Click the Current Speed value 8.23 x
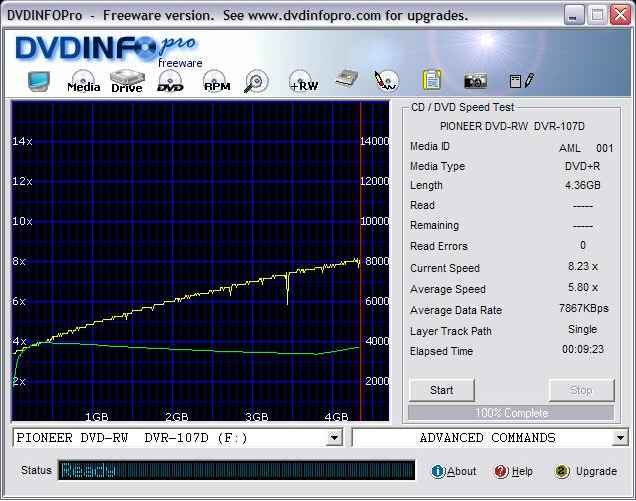The height and width of the screenshot is (501, 636). point(582,267)
